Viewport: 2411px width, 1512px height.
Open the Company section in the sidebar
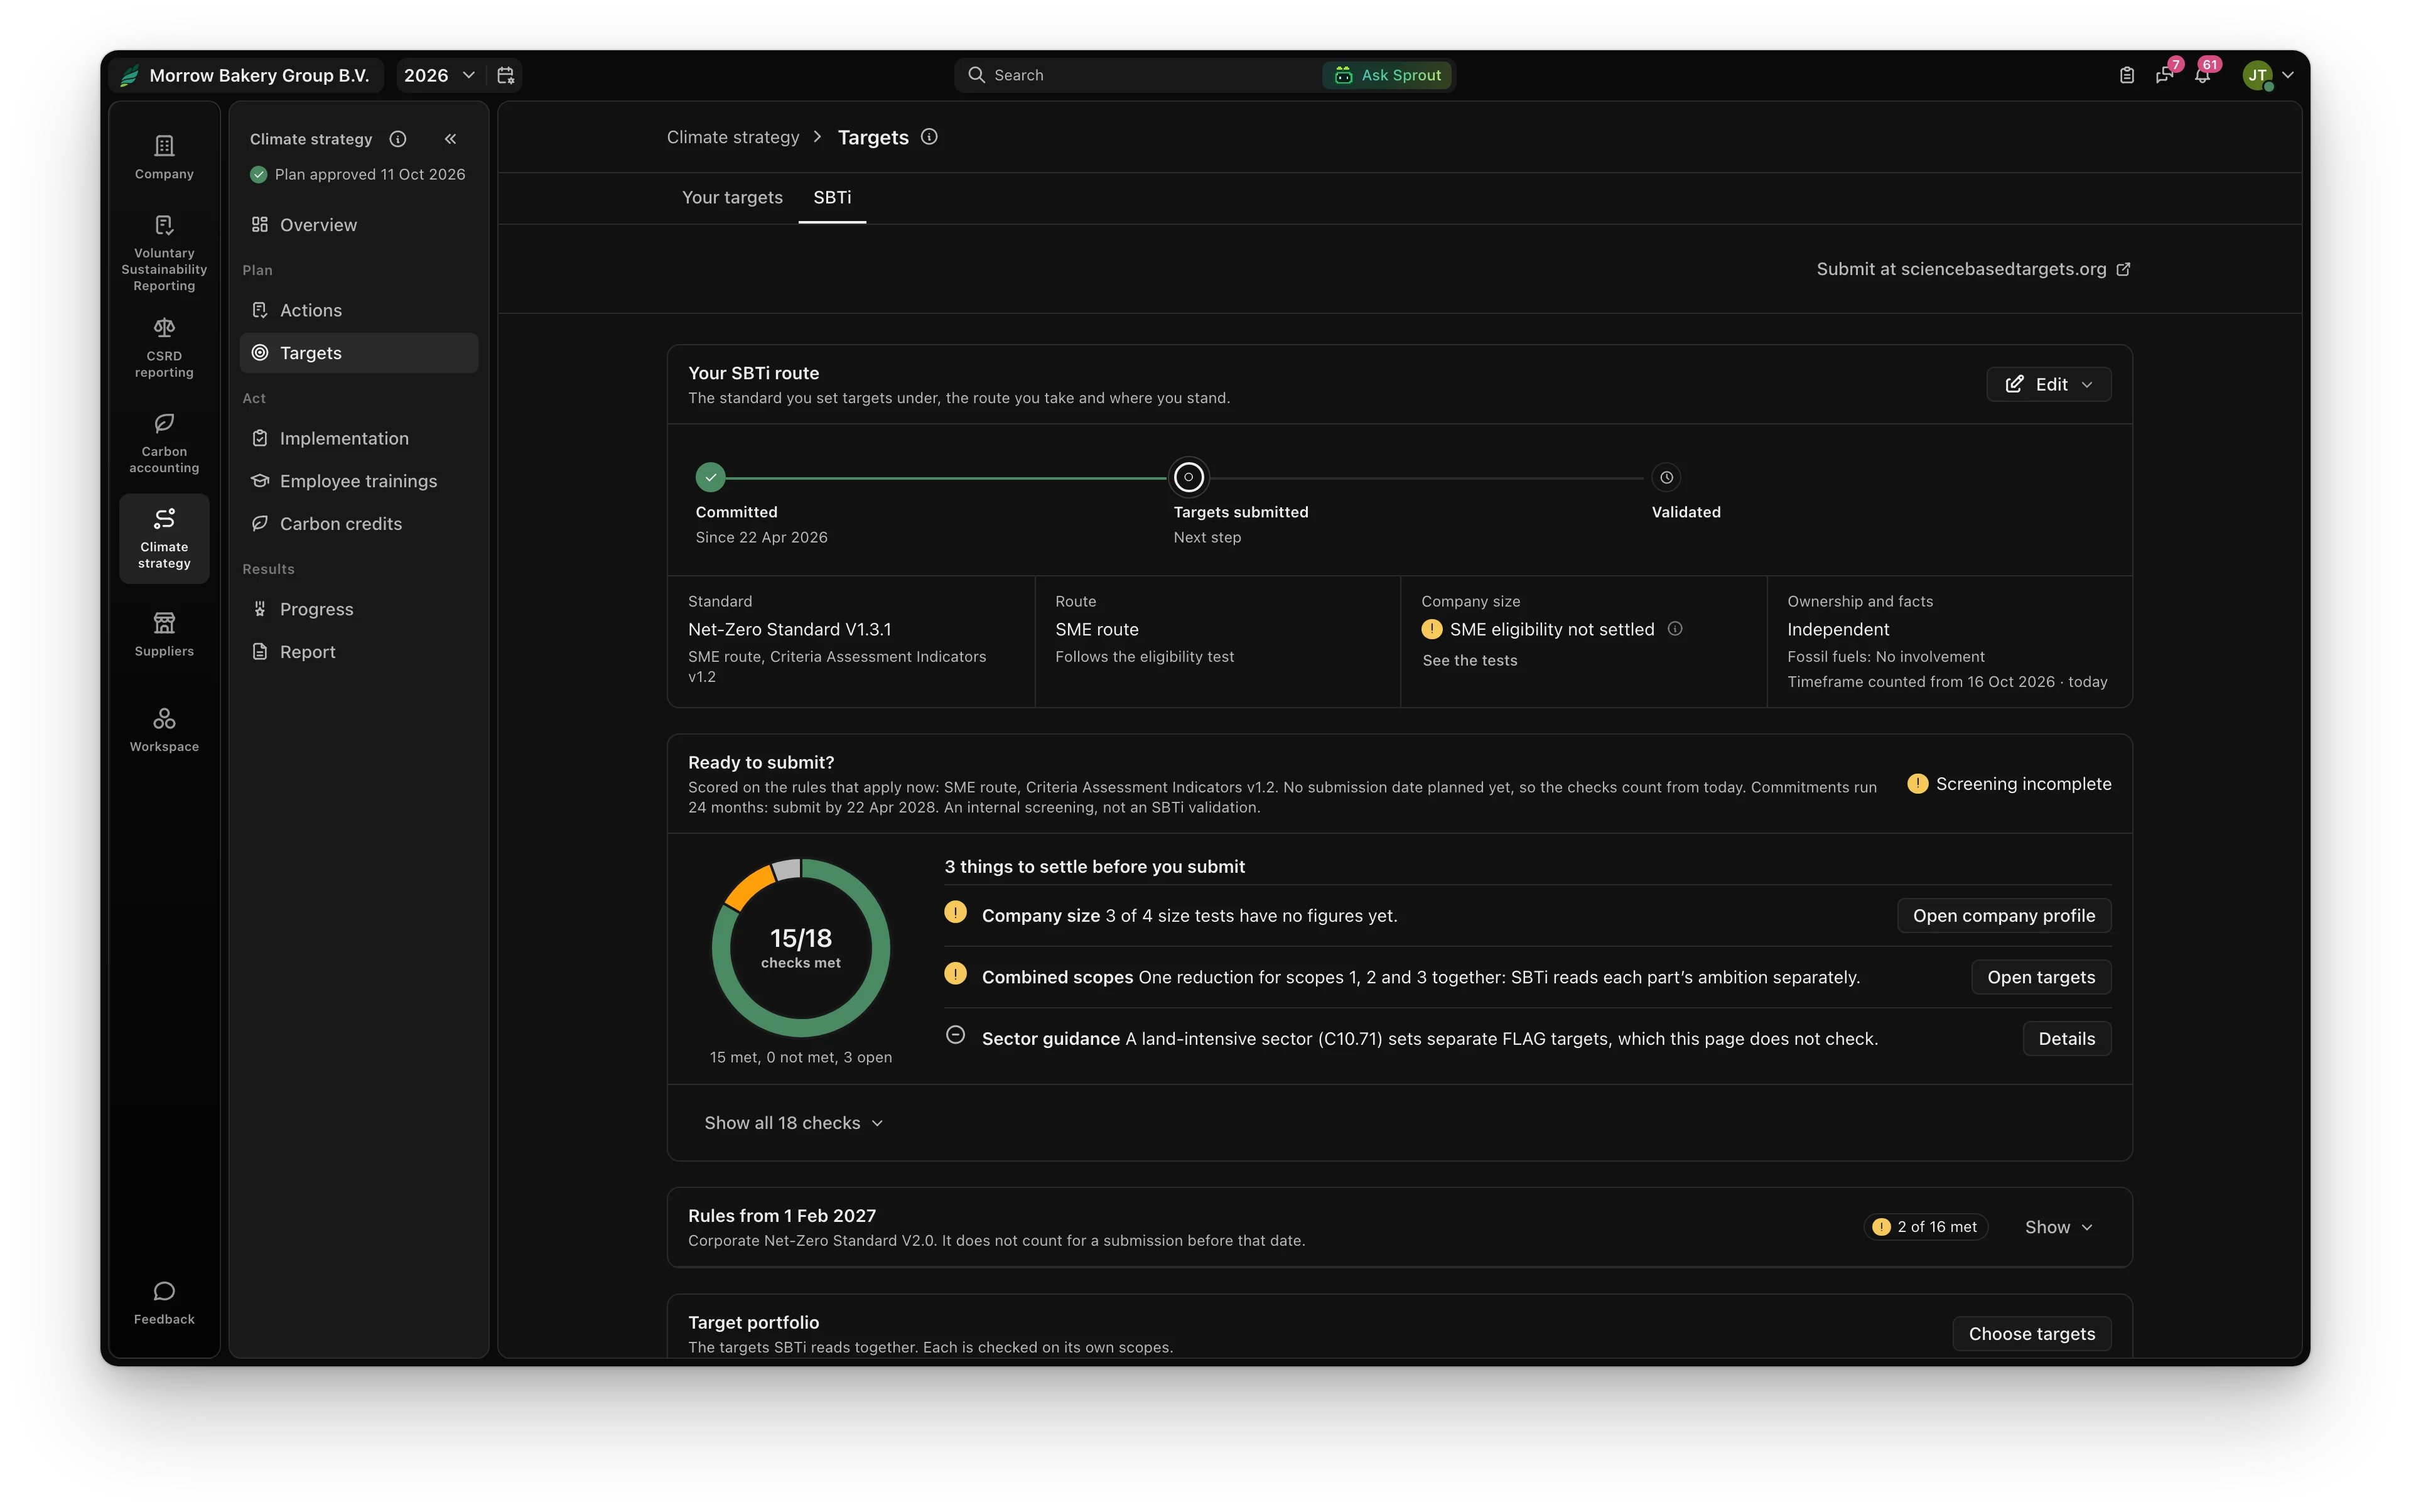[164, 158]
